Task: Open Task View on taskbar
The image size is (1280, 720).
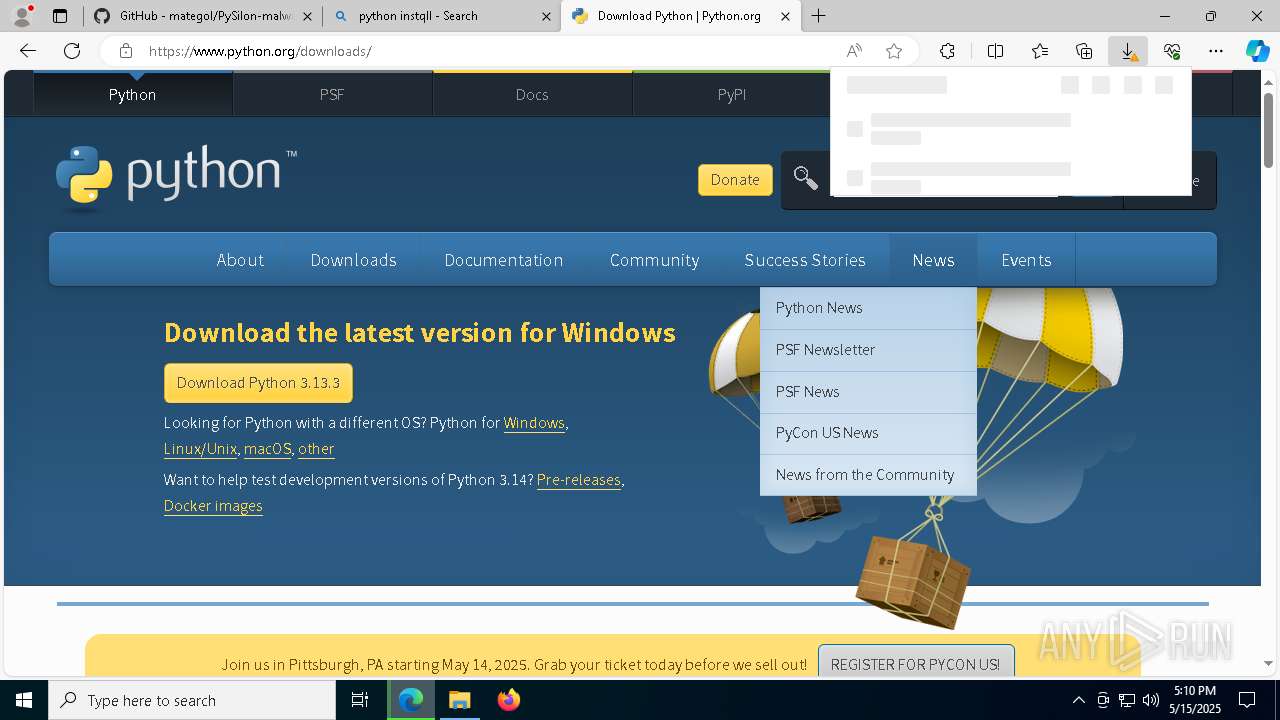Action: [x=360, y=700]
